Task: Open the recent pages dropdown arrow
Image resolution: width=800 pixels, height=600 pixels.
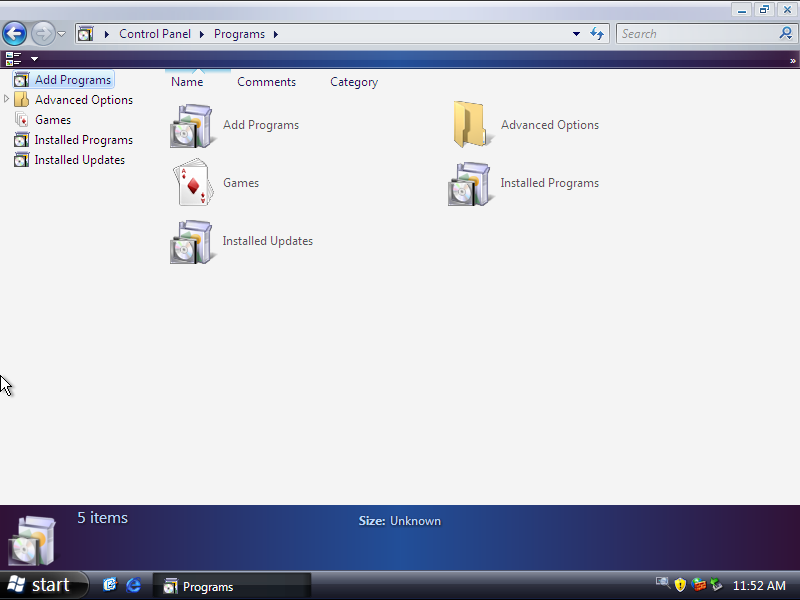Action: click(x=62, y=34)
